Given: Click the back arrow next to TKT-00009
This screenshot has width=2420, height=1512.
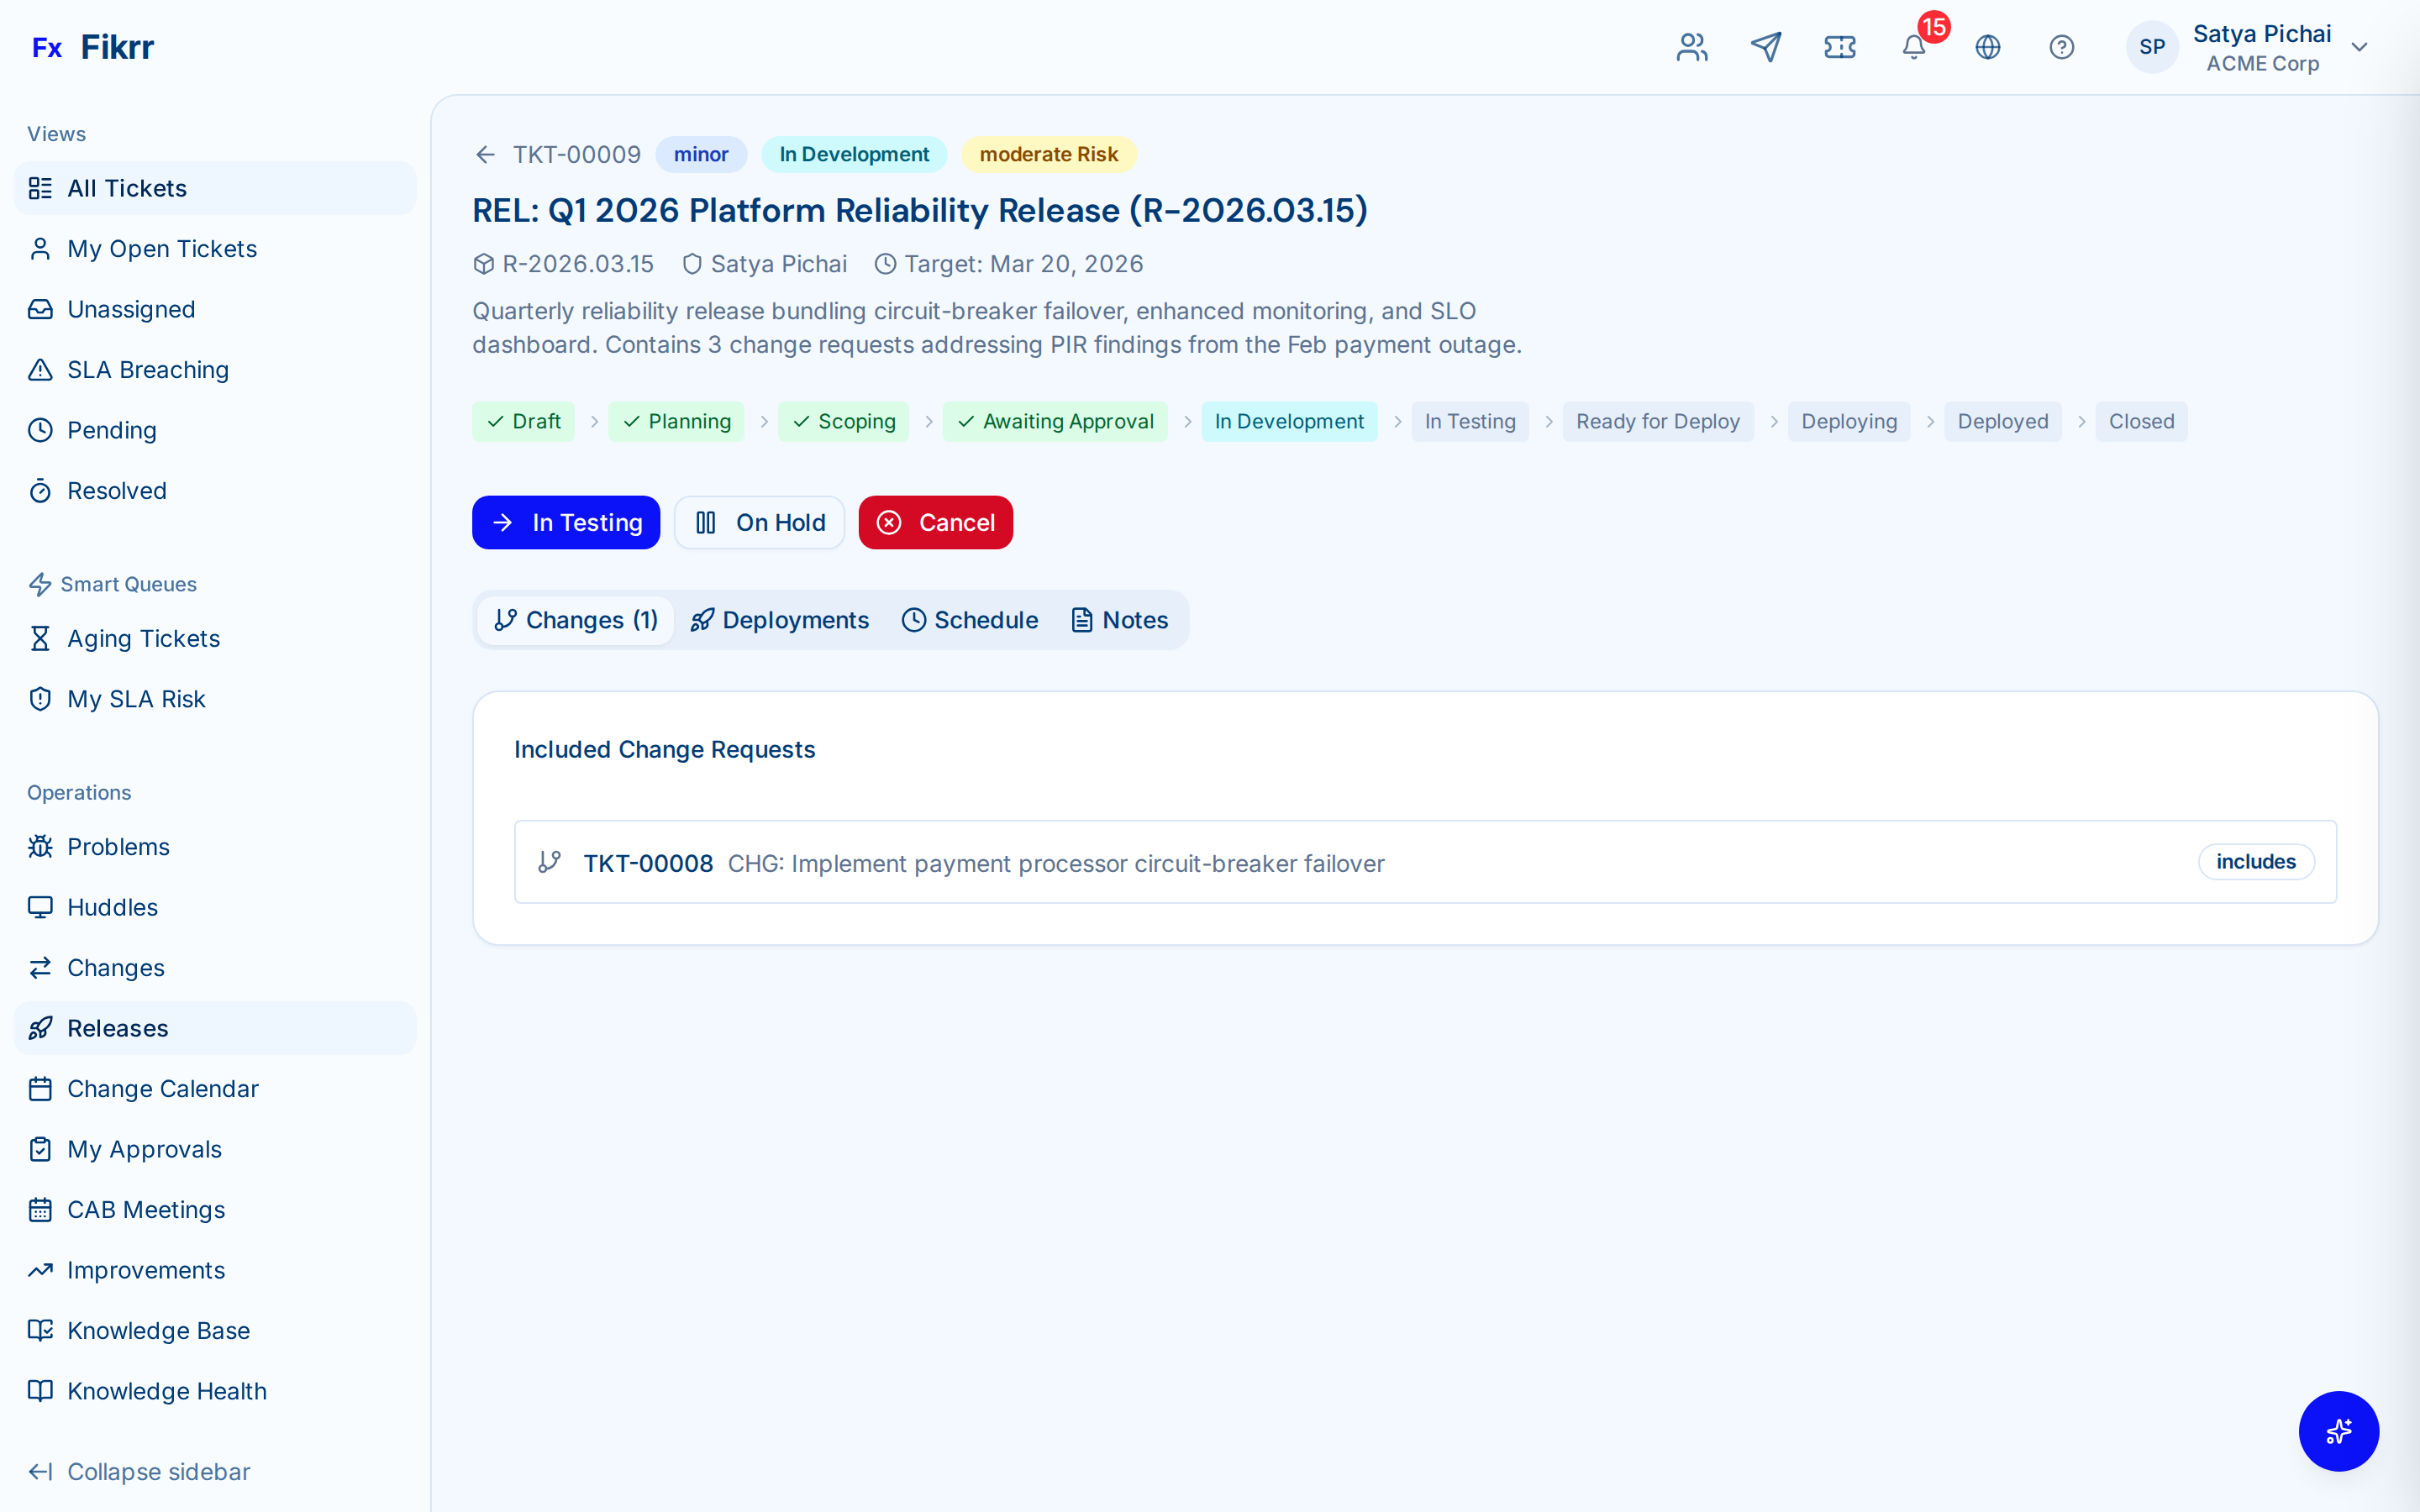Looking at the screenshot, I should (x=485, y=154).
